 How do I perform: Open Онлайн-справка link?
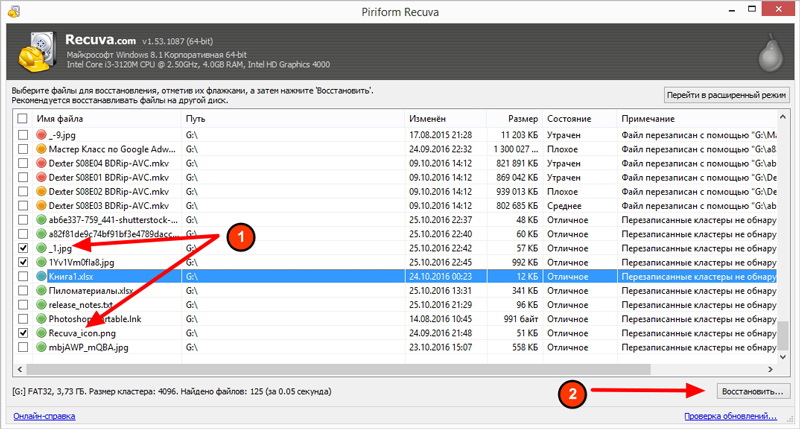coord(44,416)
